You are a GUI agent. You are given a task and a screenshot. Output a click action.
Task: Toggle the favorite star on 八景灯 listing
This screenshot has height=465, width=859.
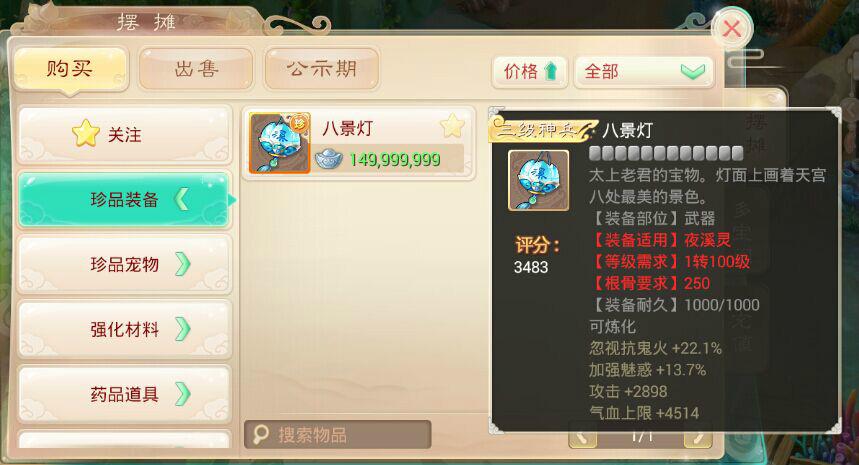(x=453, y=127)
